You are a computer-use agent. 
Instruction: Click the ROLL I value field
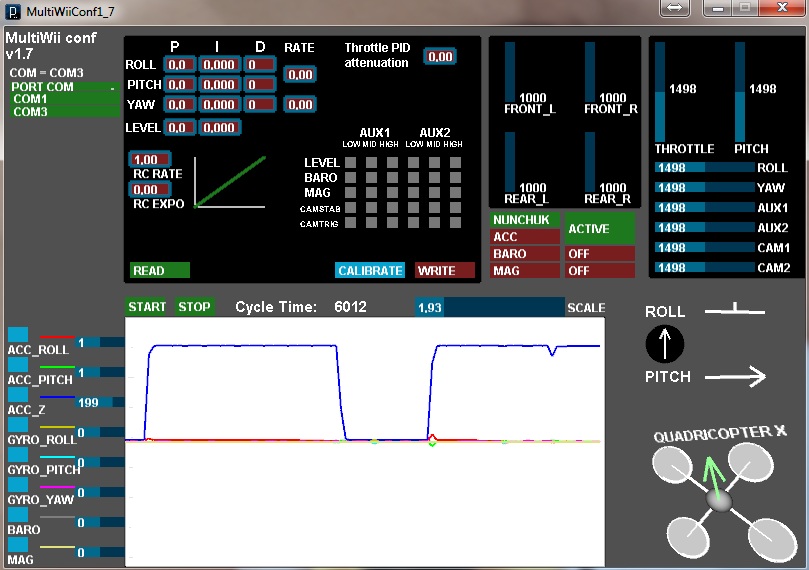click(x=220, y=64)
